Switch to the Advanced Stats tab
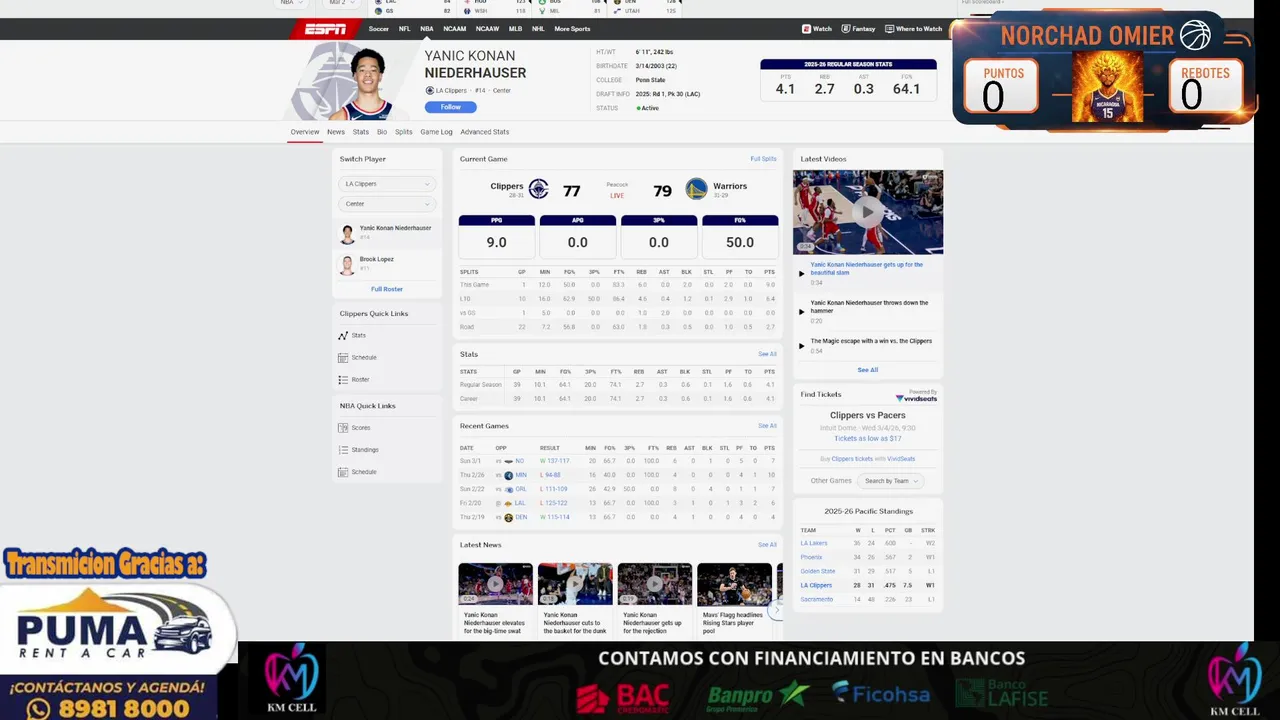The image size is (1280, 720). click(x=484, y=132)
